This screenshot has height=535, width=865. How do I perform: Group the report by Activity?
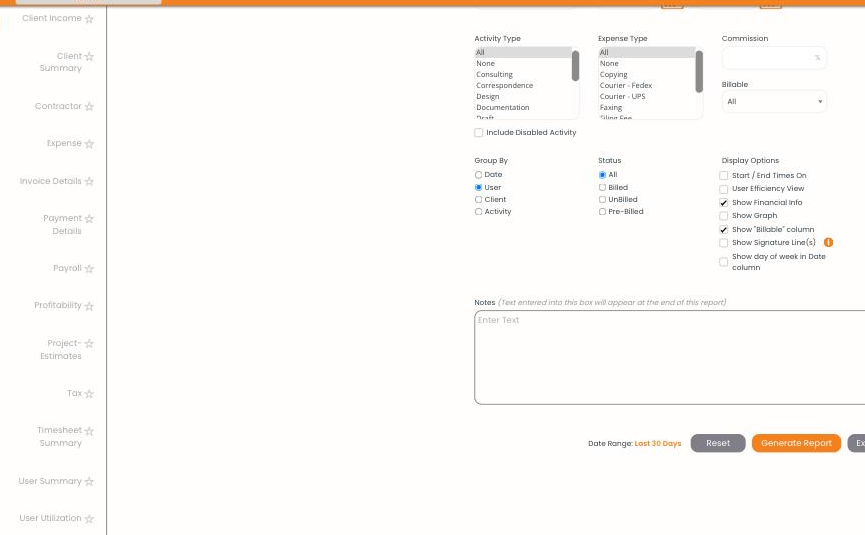tap(478, 212)
